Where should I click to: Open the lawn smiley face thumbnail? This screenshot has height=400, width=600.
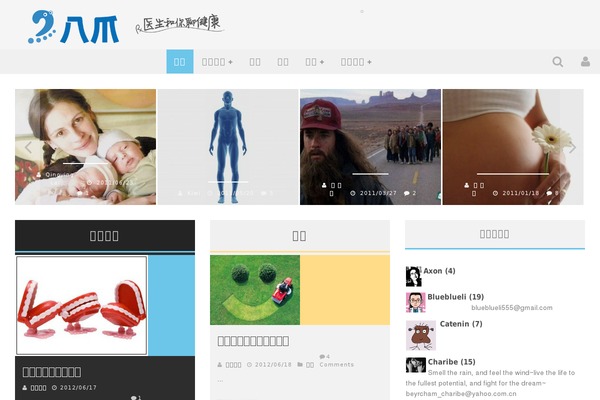point(255,290)
